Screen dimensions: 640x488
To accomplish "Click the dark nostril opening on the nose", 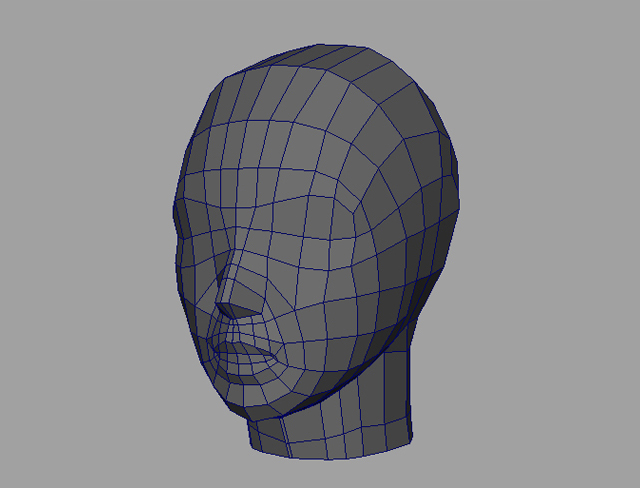I will [234, 311].
